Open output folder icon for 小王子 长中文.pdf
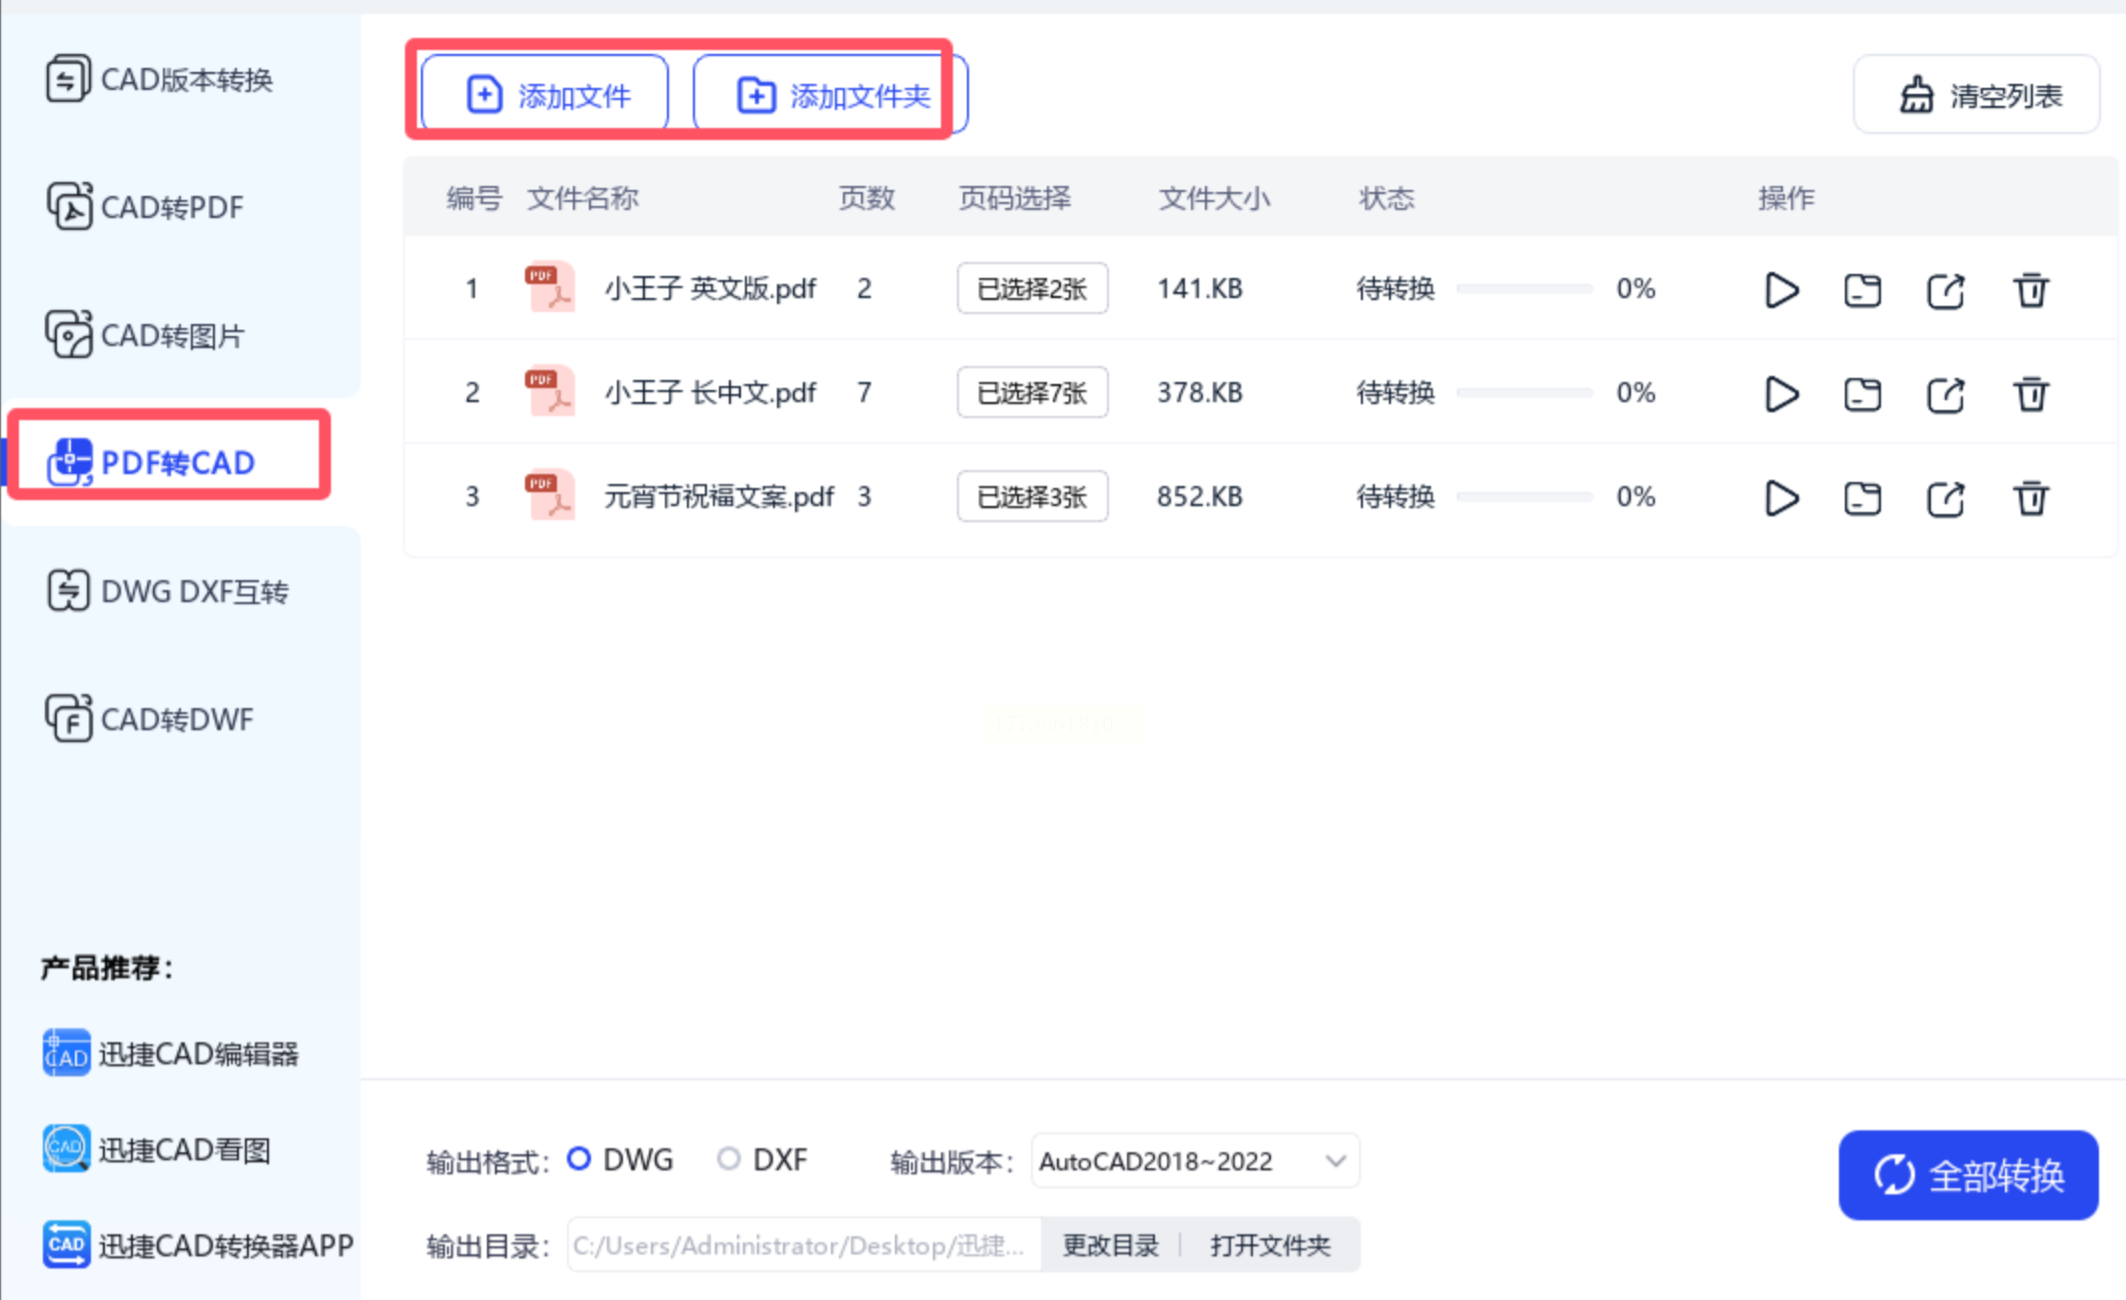 [x=1862, y=394]
